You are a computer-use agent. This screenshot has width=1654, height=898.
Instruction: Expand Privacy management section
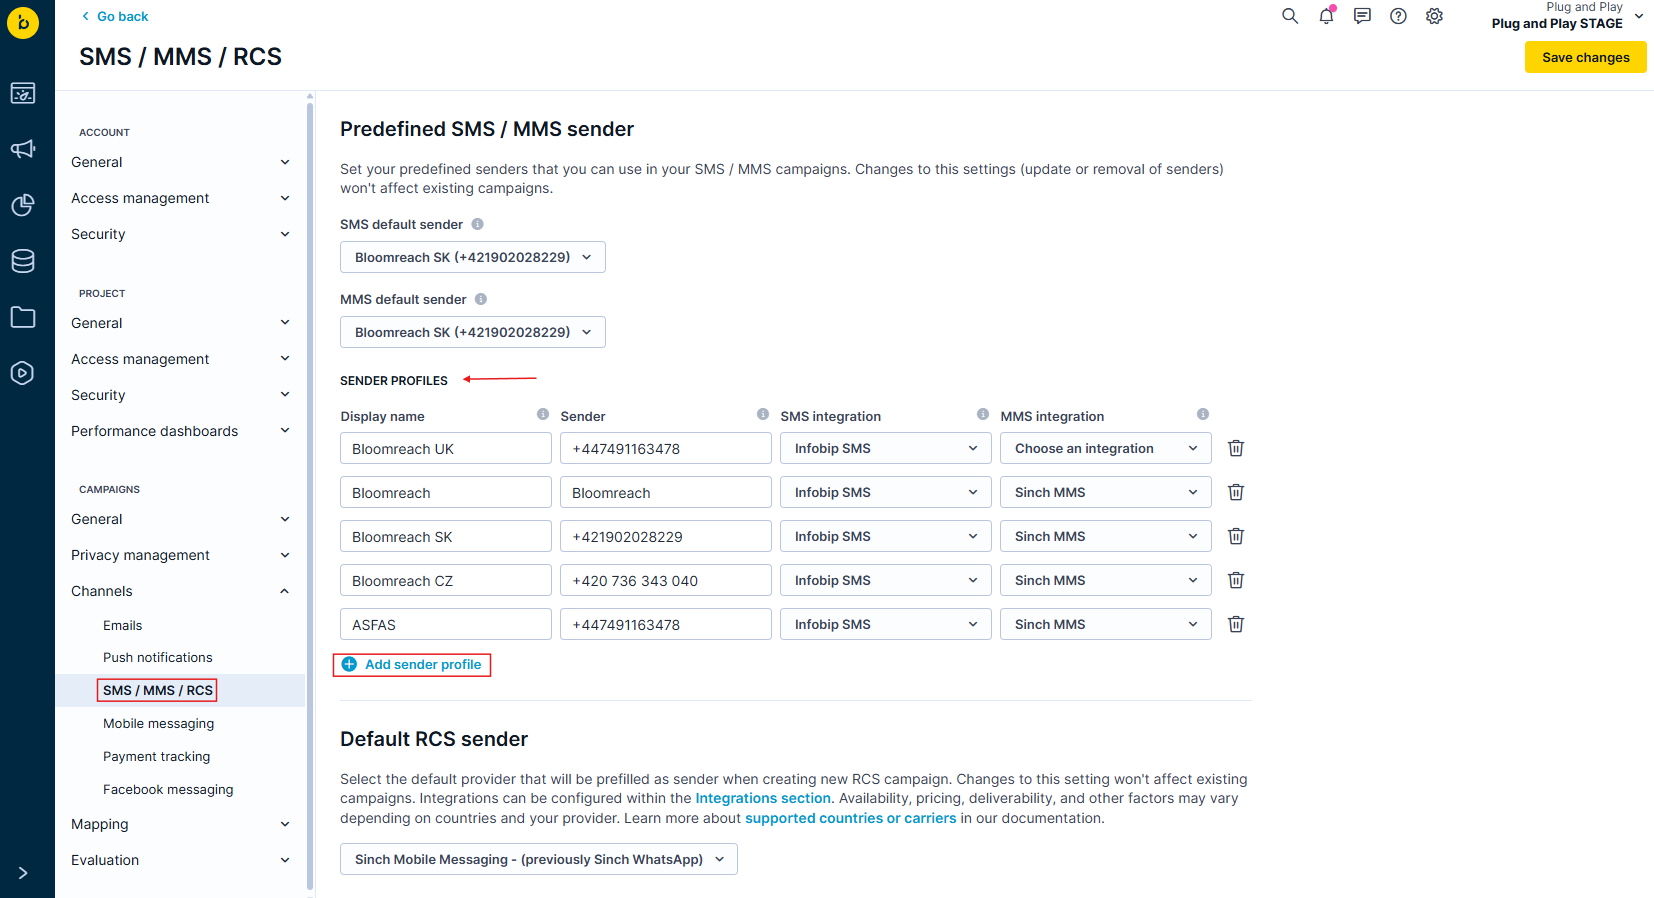coord(180,555)
